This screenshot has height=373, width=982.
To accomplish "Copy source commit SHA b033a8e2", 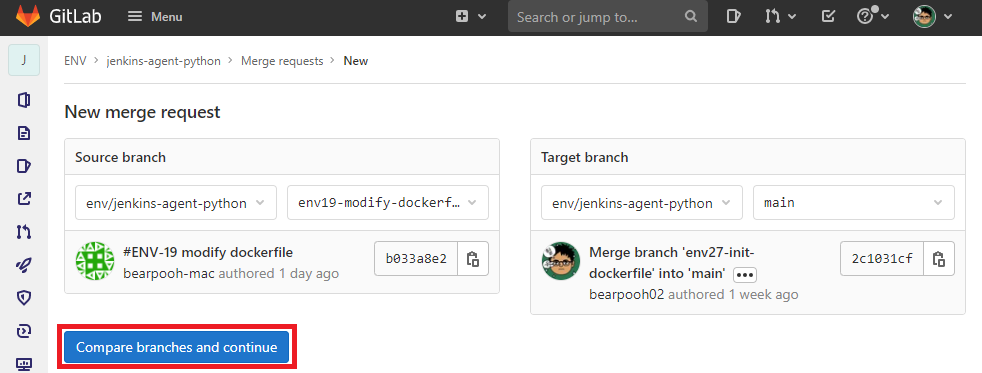I will (x=473, y=258).
